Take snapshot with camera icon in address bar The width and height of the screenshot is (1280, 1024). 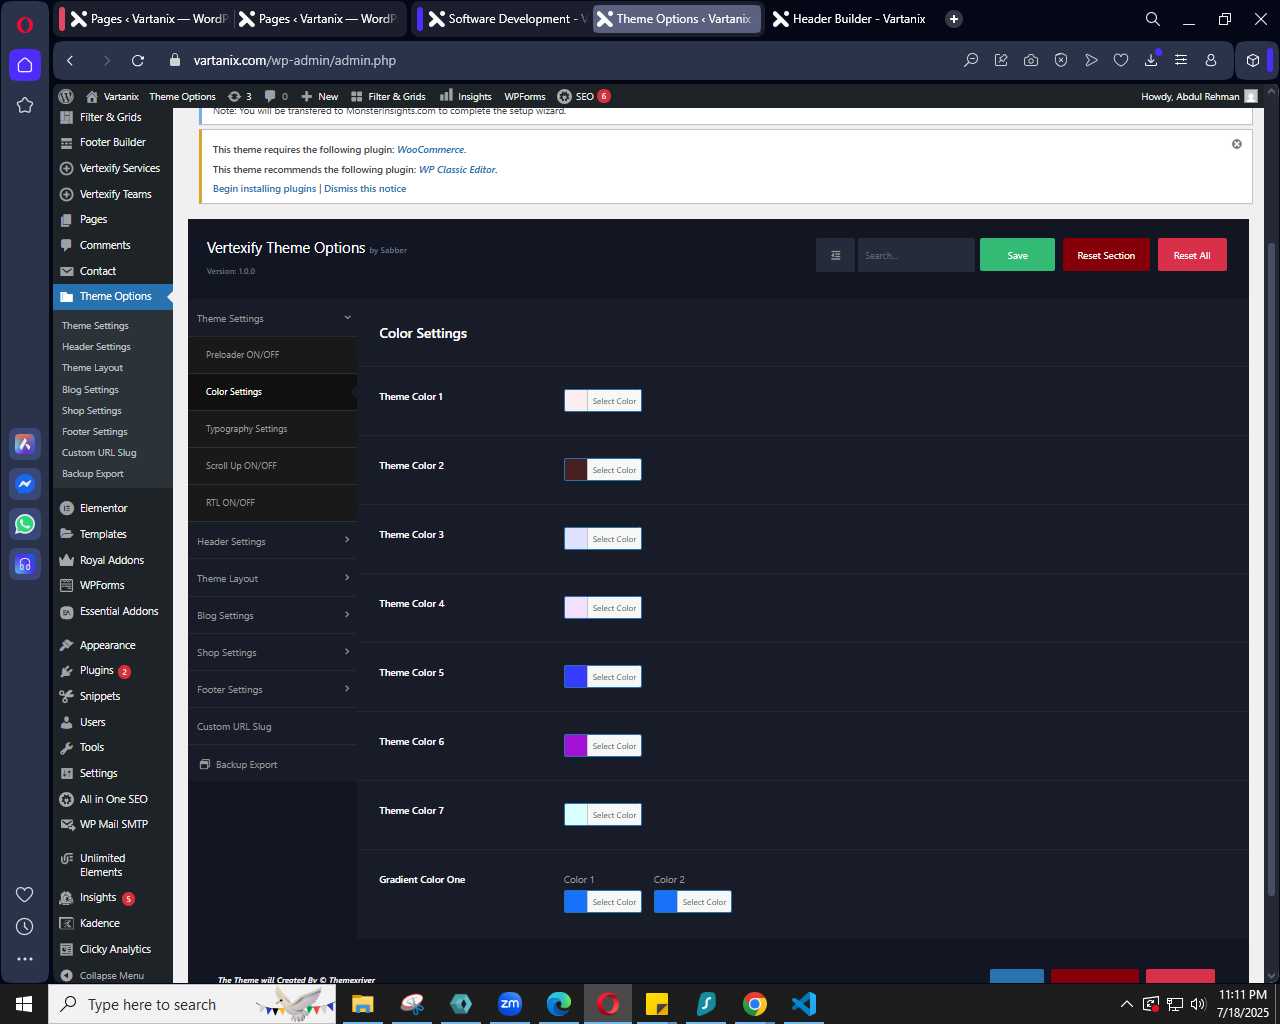(x=1031, y=61)
